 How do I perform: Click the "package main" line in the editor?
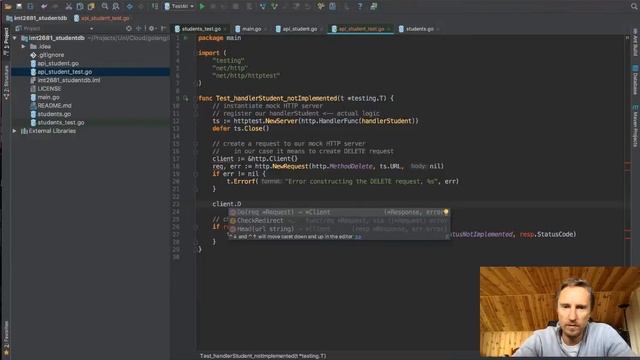pyautogui.click(x=220, y=38)
